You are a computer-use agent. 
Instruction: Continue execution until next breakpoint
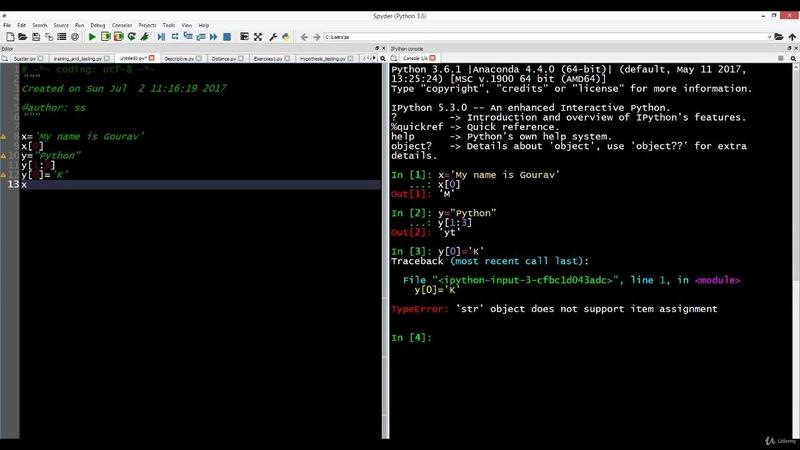coord(214,37)
